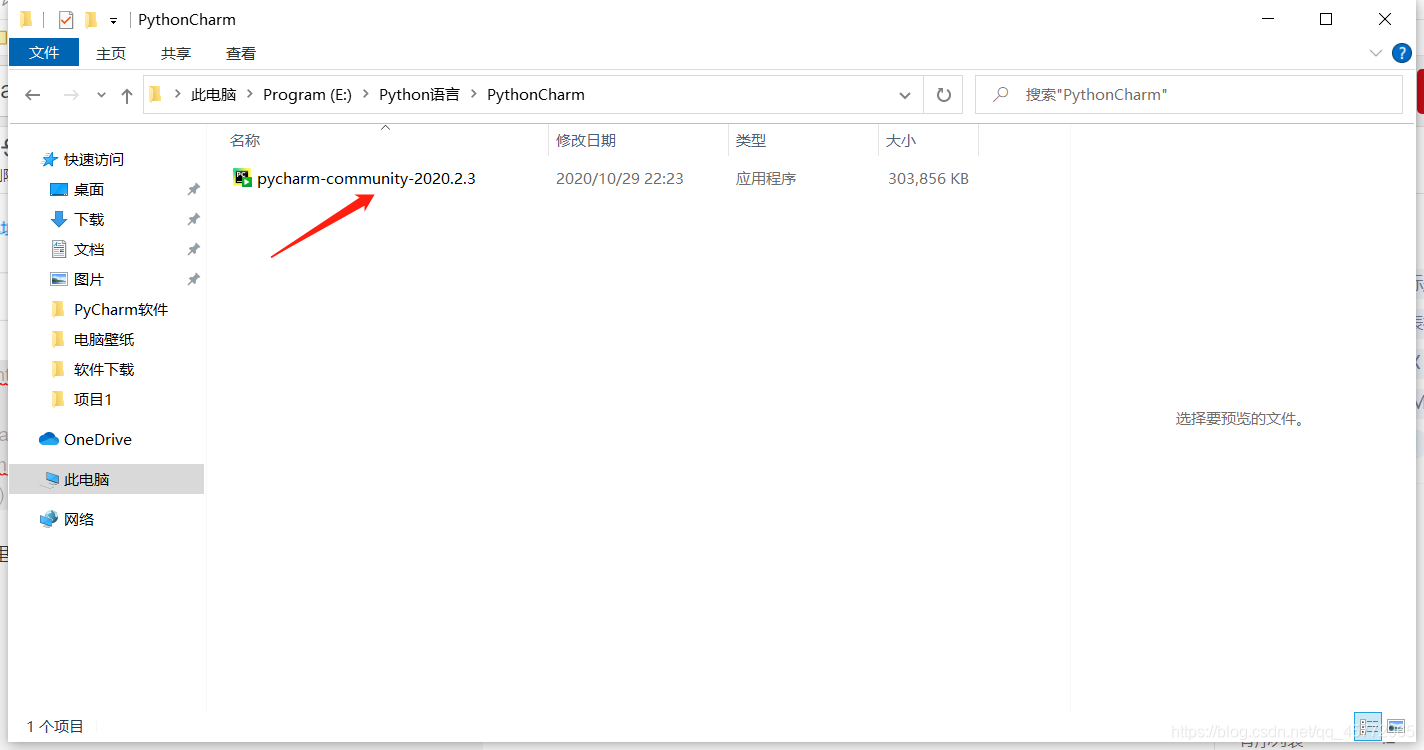Select 网络 in the navigation pane

click(79, 520)
